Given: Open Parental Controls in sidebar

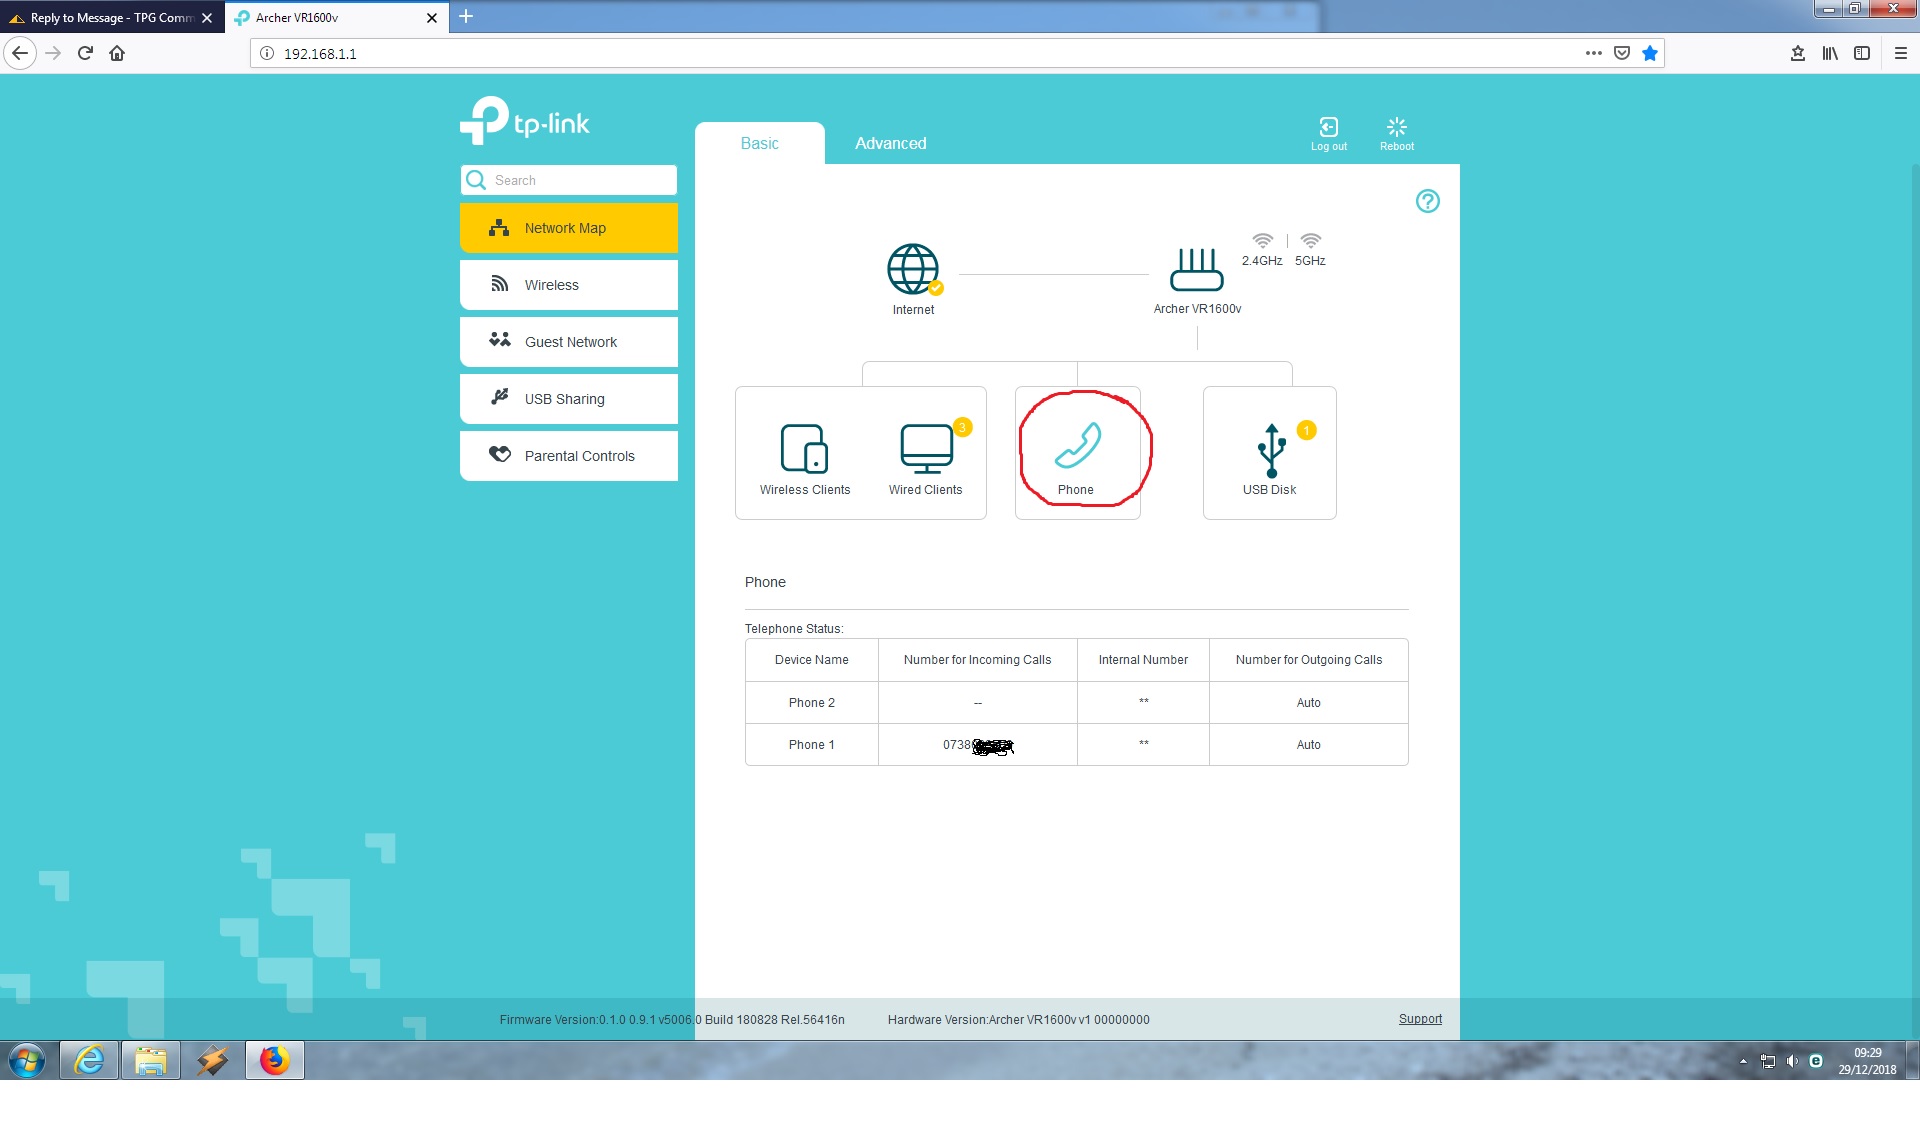Looking at the screenshot, I should point(569,456).
